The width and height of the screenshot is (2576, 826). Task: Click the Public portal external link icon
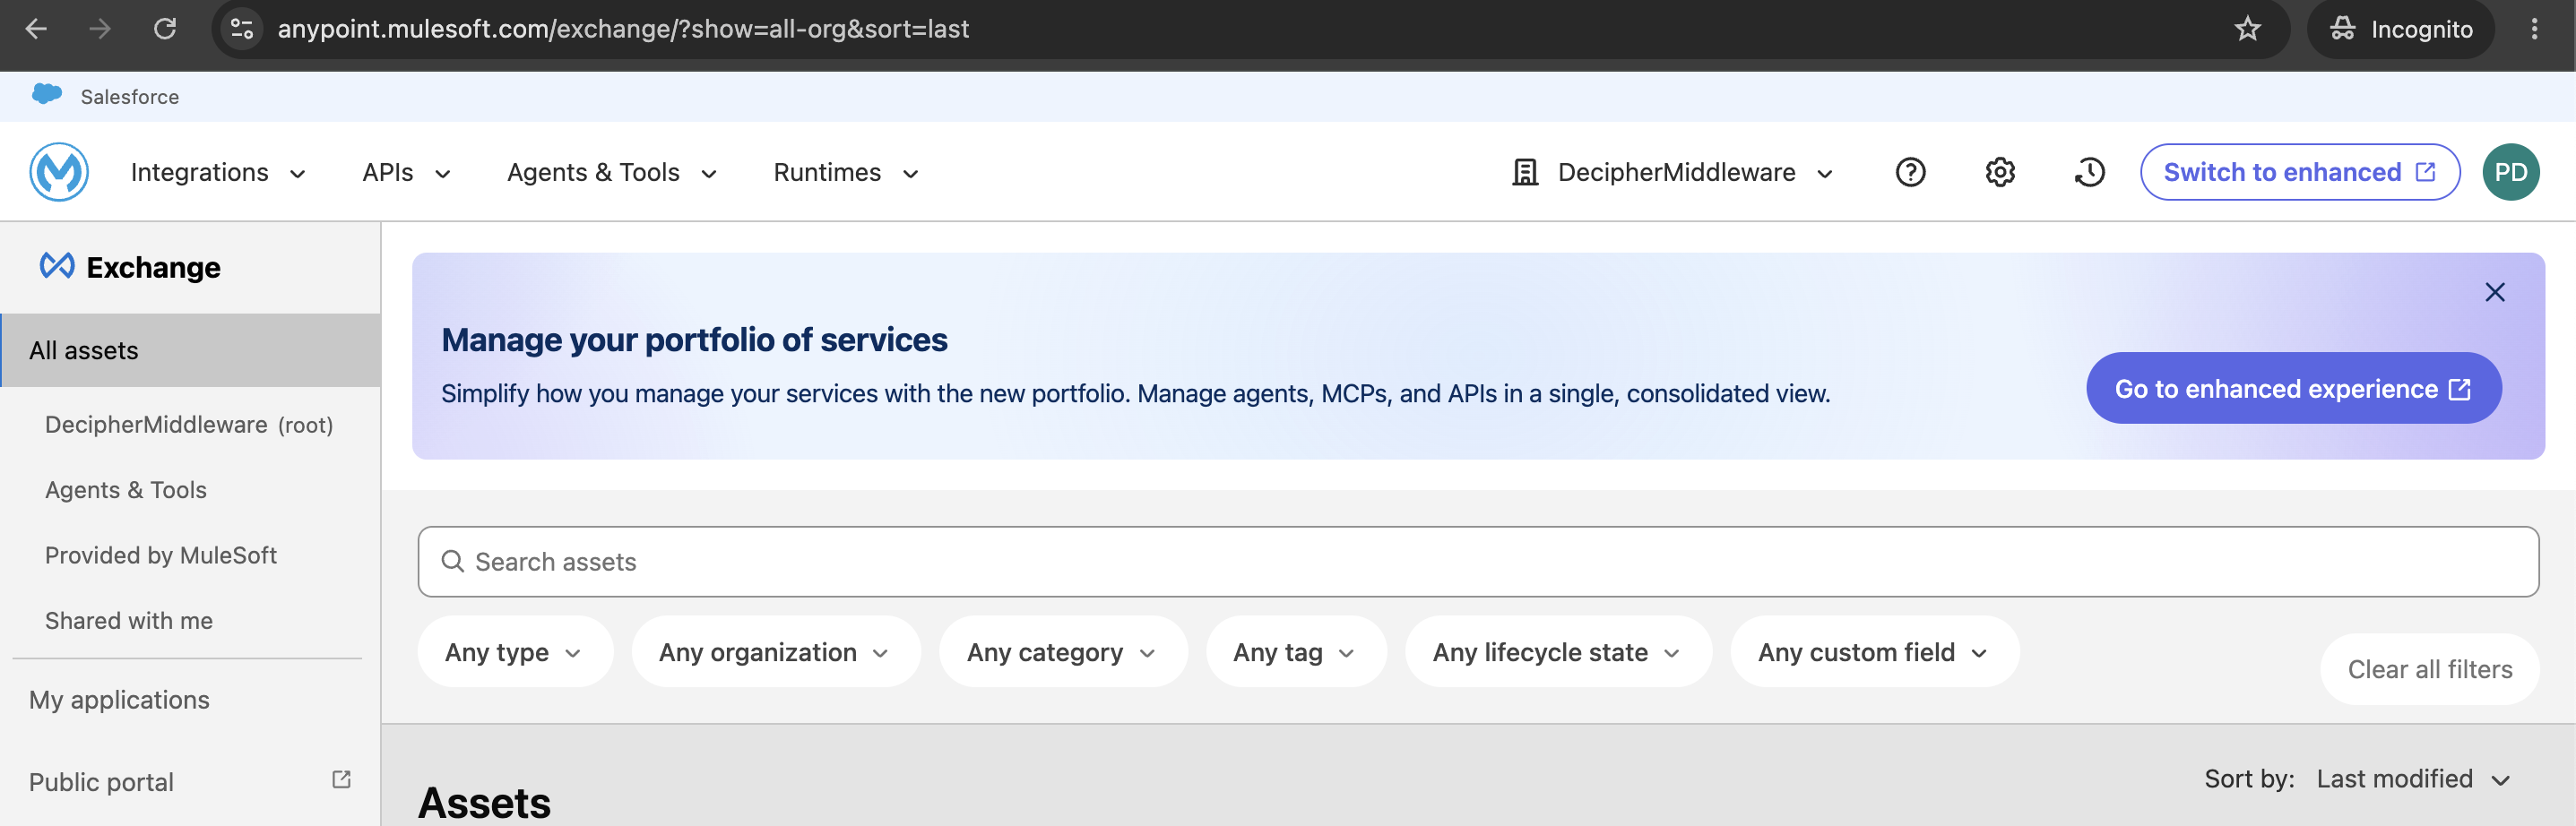pos(341,779)
